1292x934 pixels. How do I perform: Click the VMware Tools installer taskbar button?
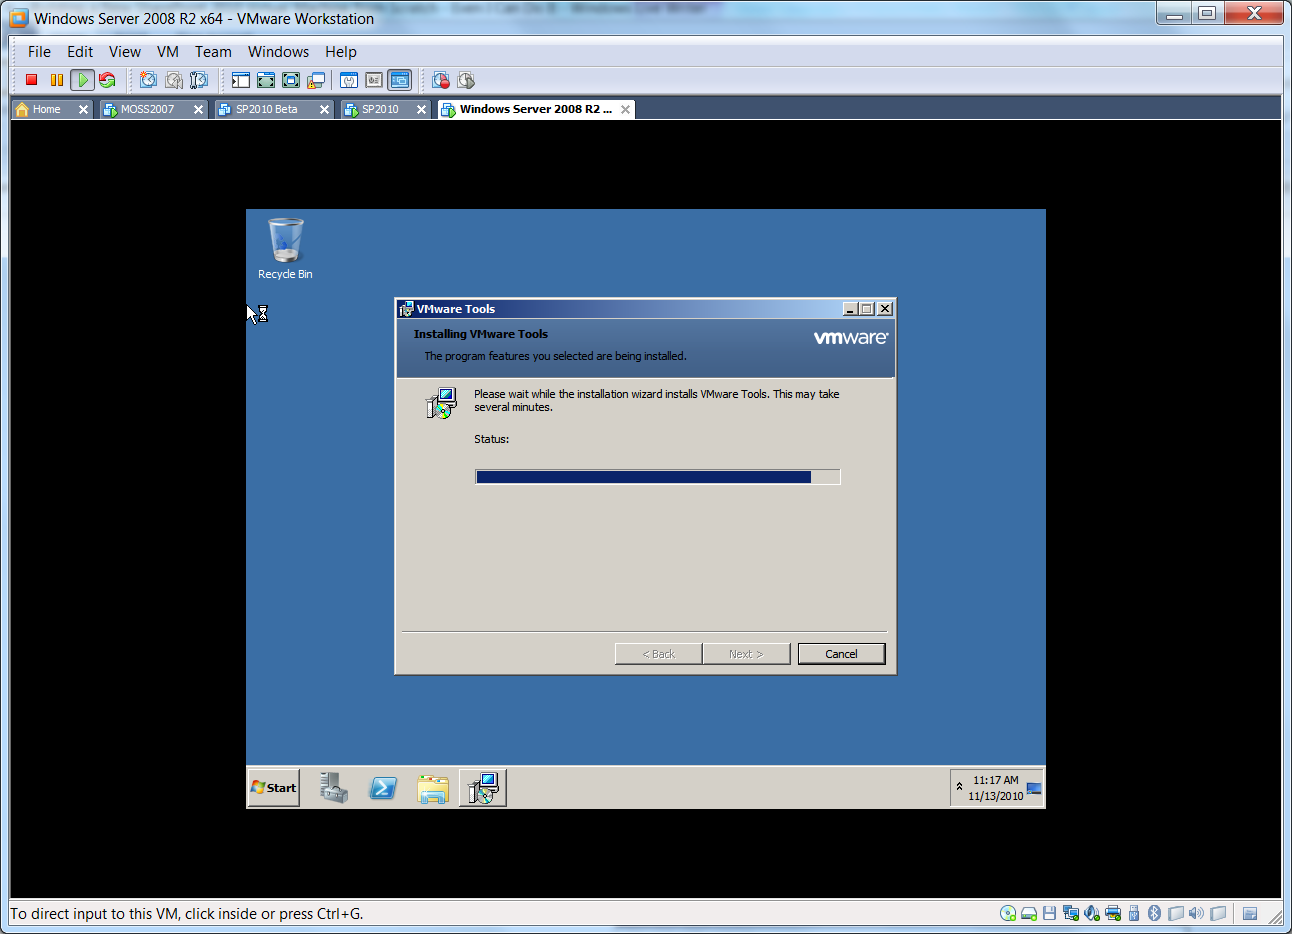click(x=483, y=788)
